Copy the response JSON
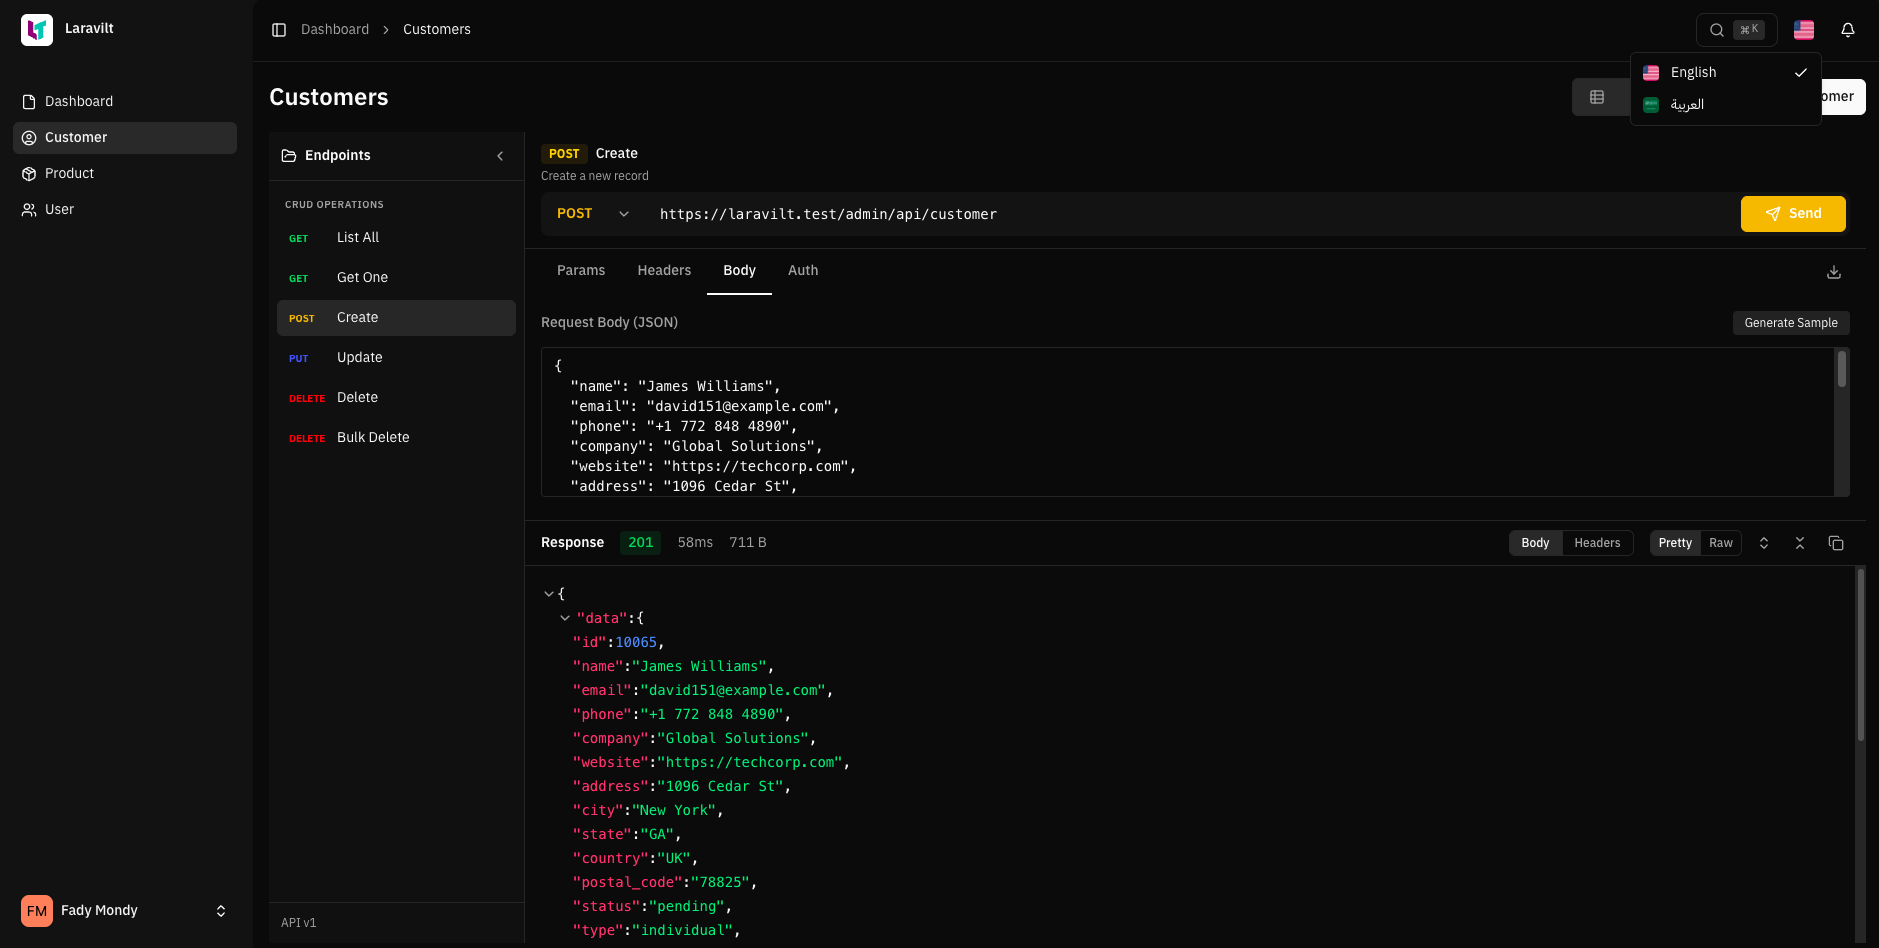Viewport: 1879px width, 948px height. [x=1836, y=543]
